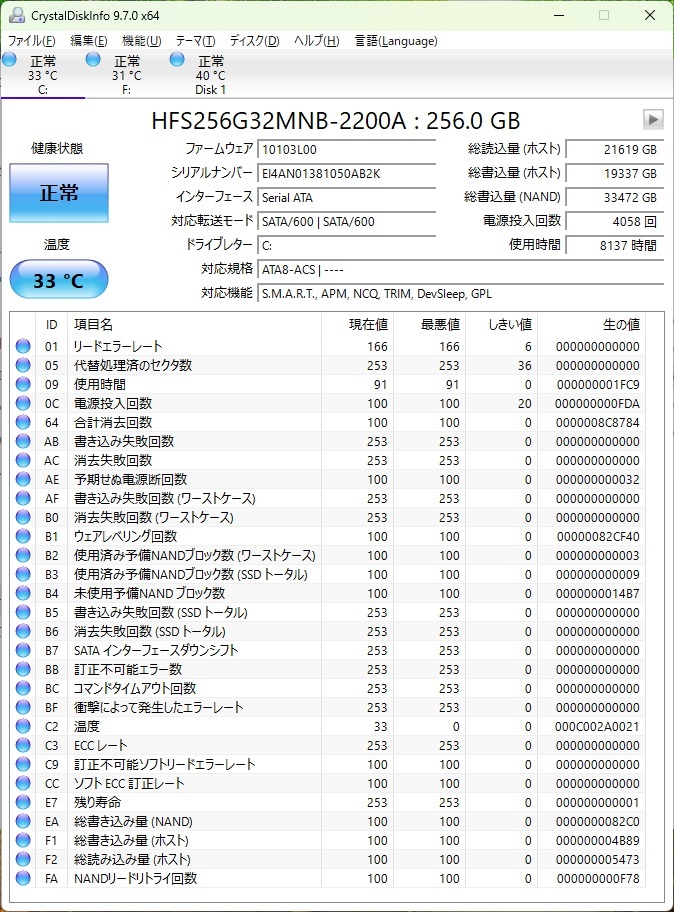Click status icon for EA 総書き込み量 (NAND)
This screenshot has width=674, height=912.
click(23, 821)
